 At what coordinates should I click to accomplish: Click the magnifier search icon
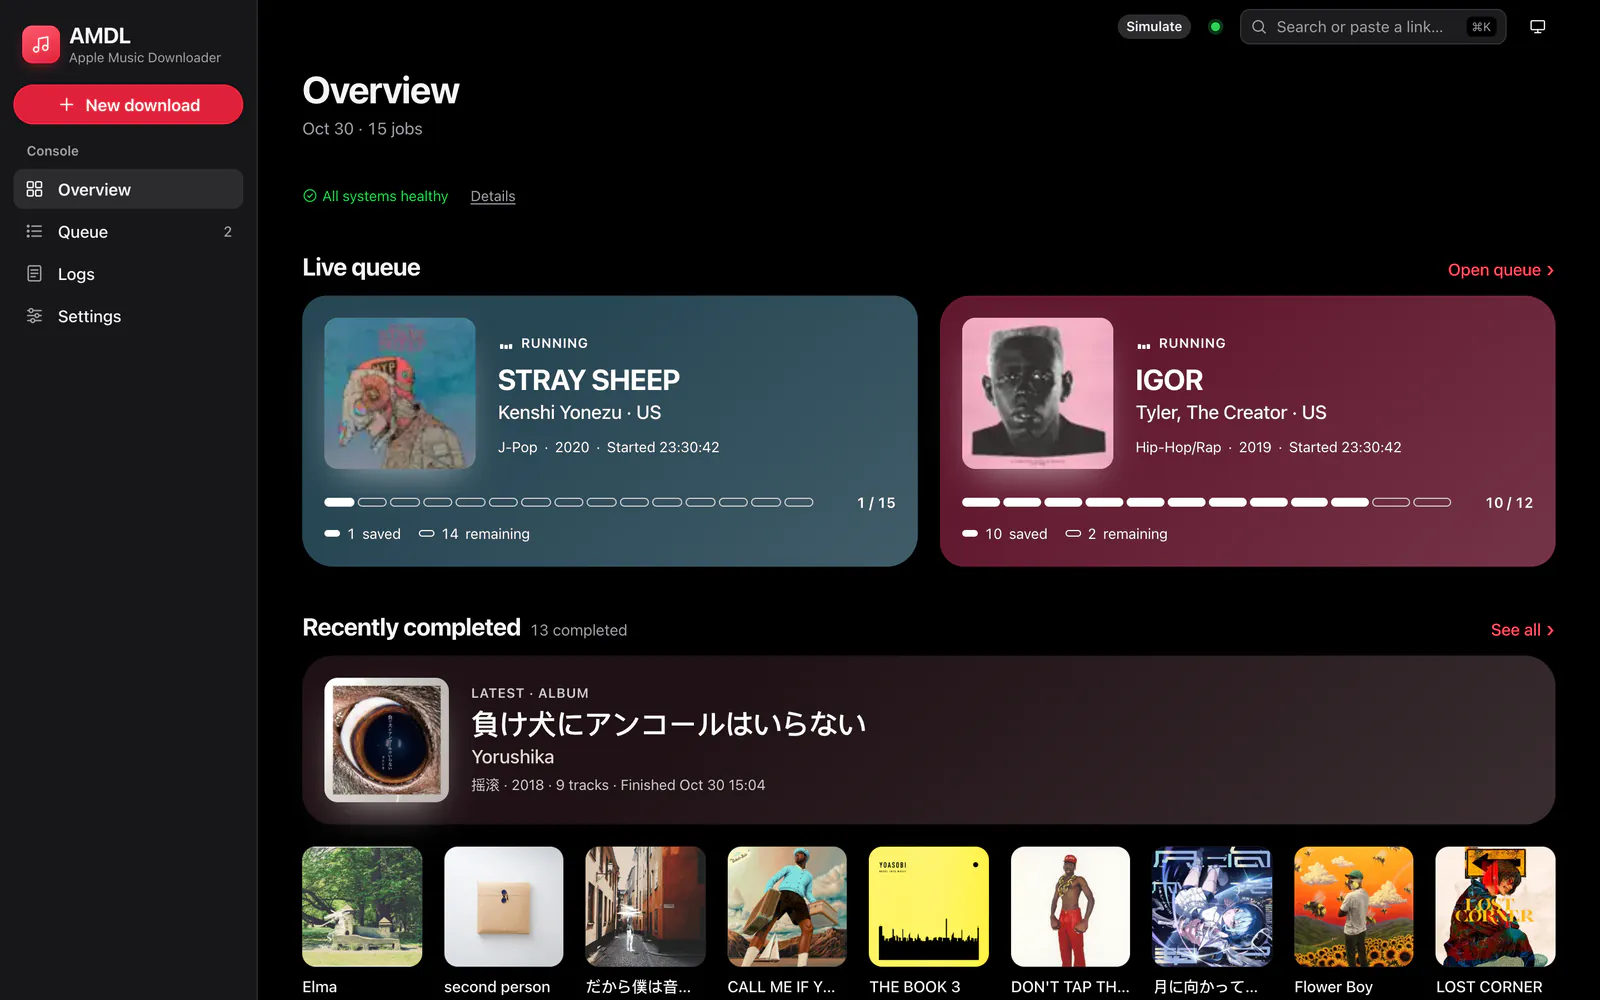pyautogui.click(x=1259, y=27)
